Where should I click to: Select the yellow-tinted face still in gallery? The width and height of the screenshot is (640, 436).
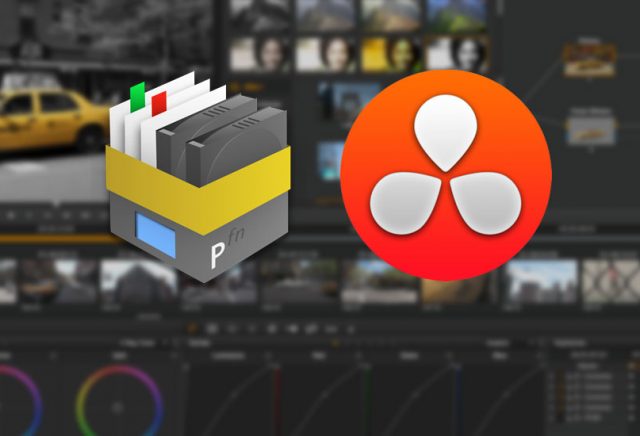point(391,55)
